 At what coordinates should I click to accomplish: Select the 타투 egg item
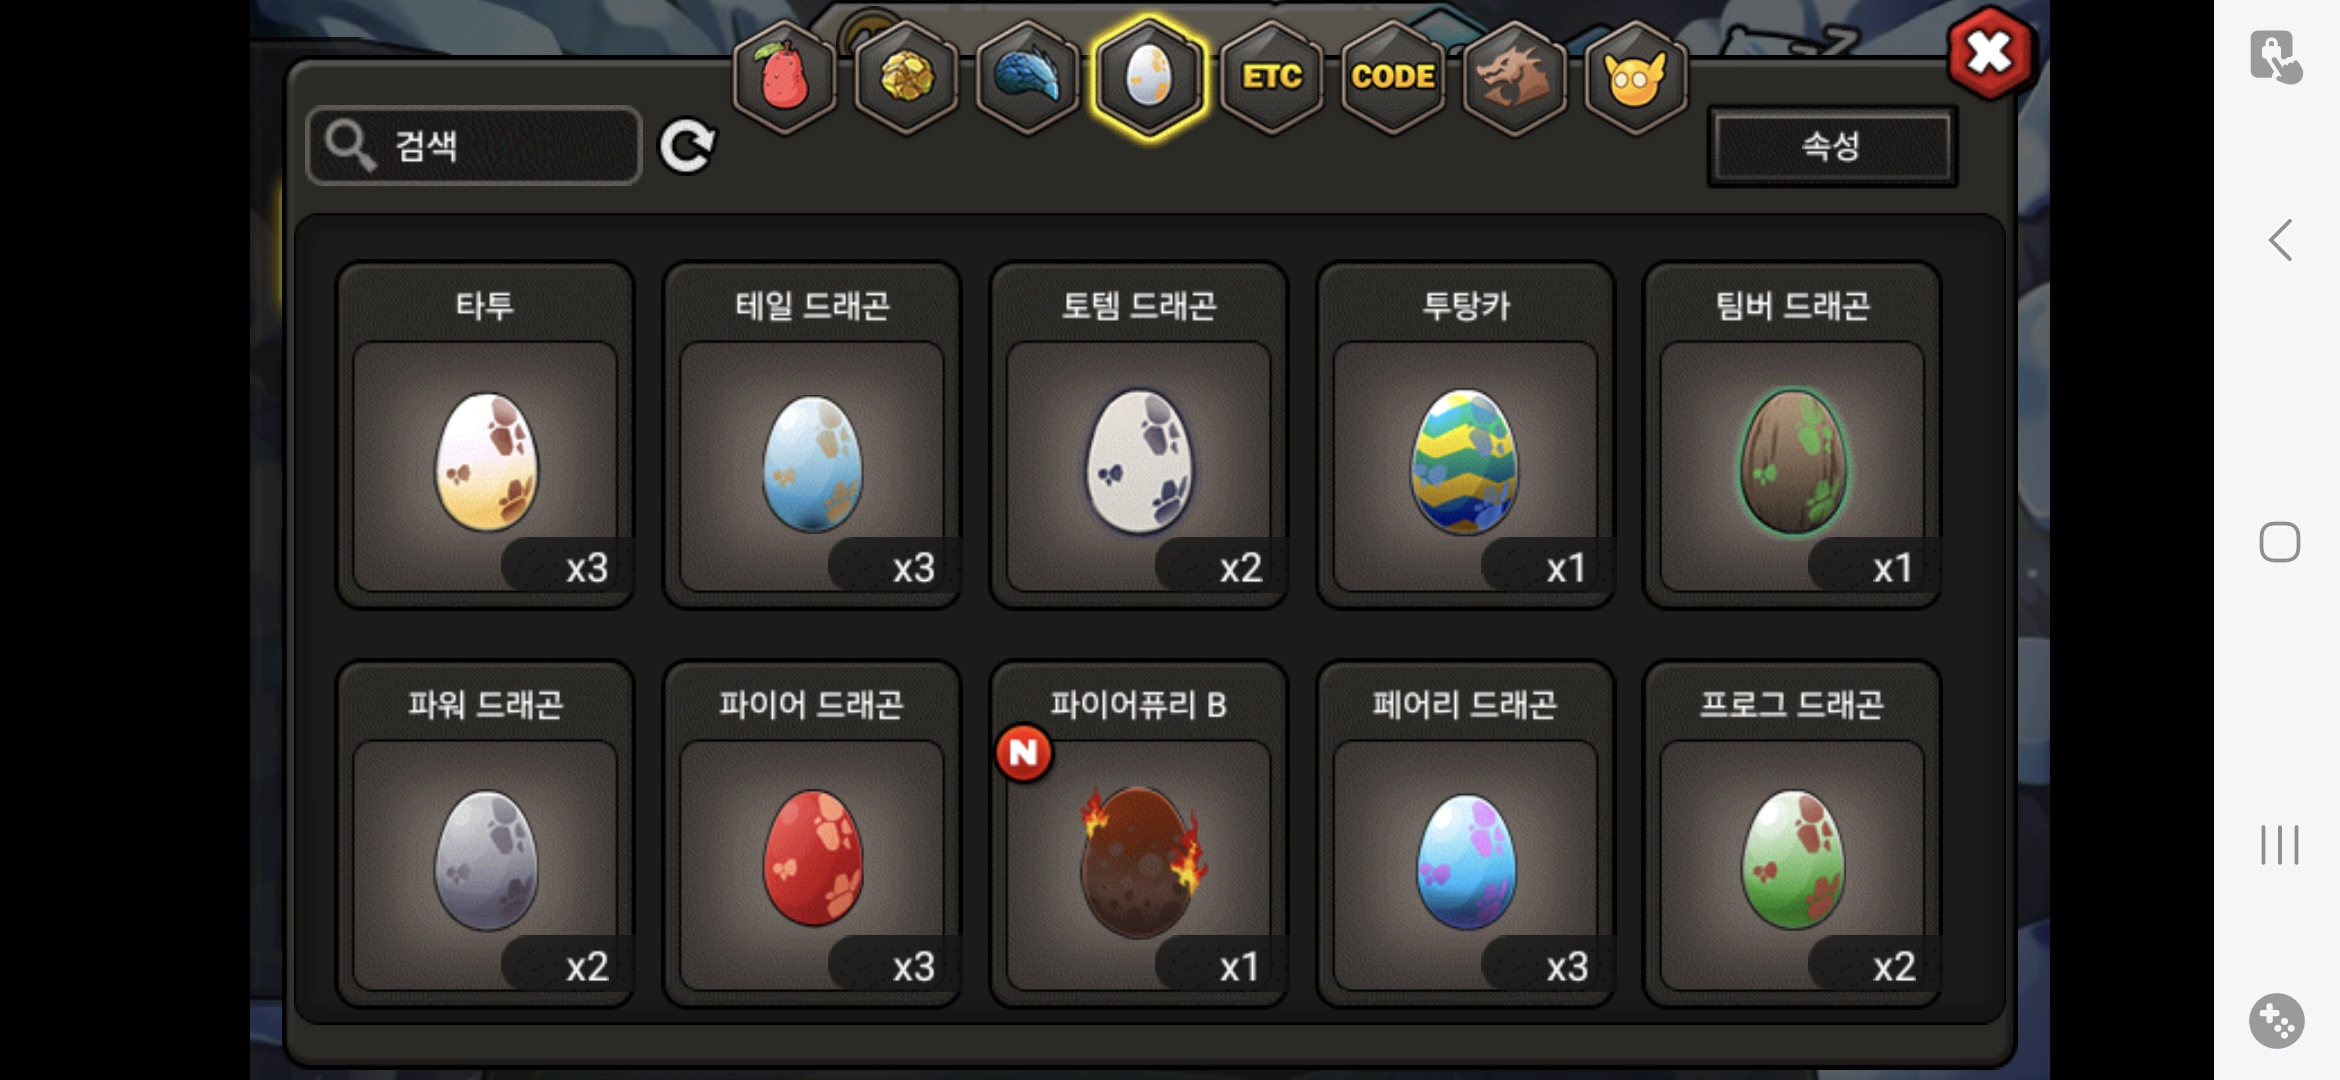click(x=485, y=436)
